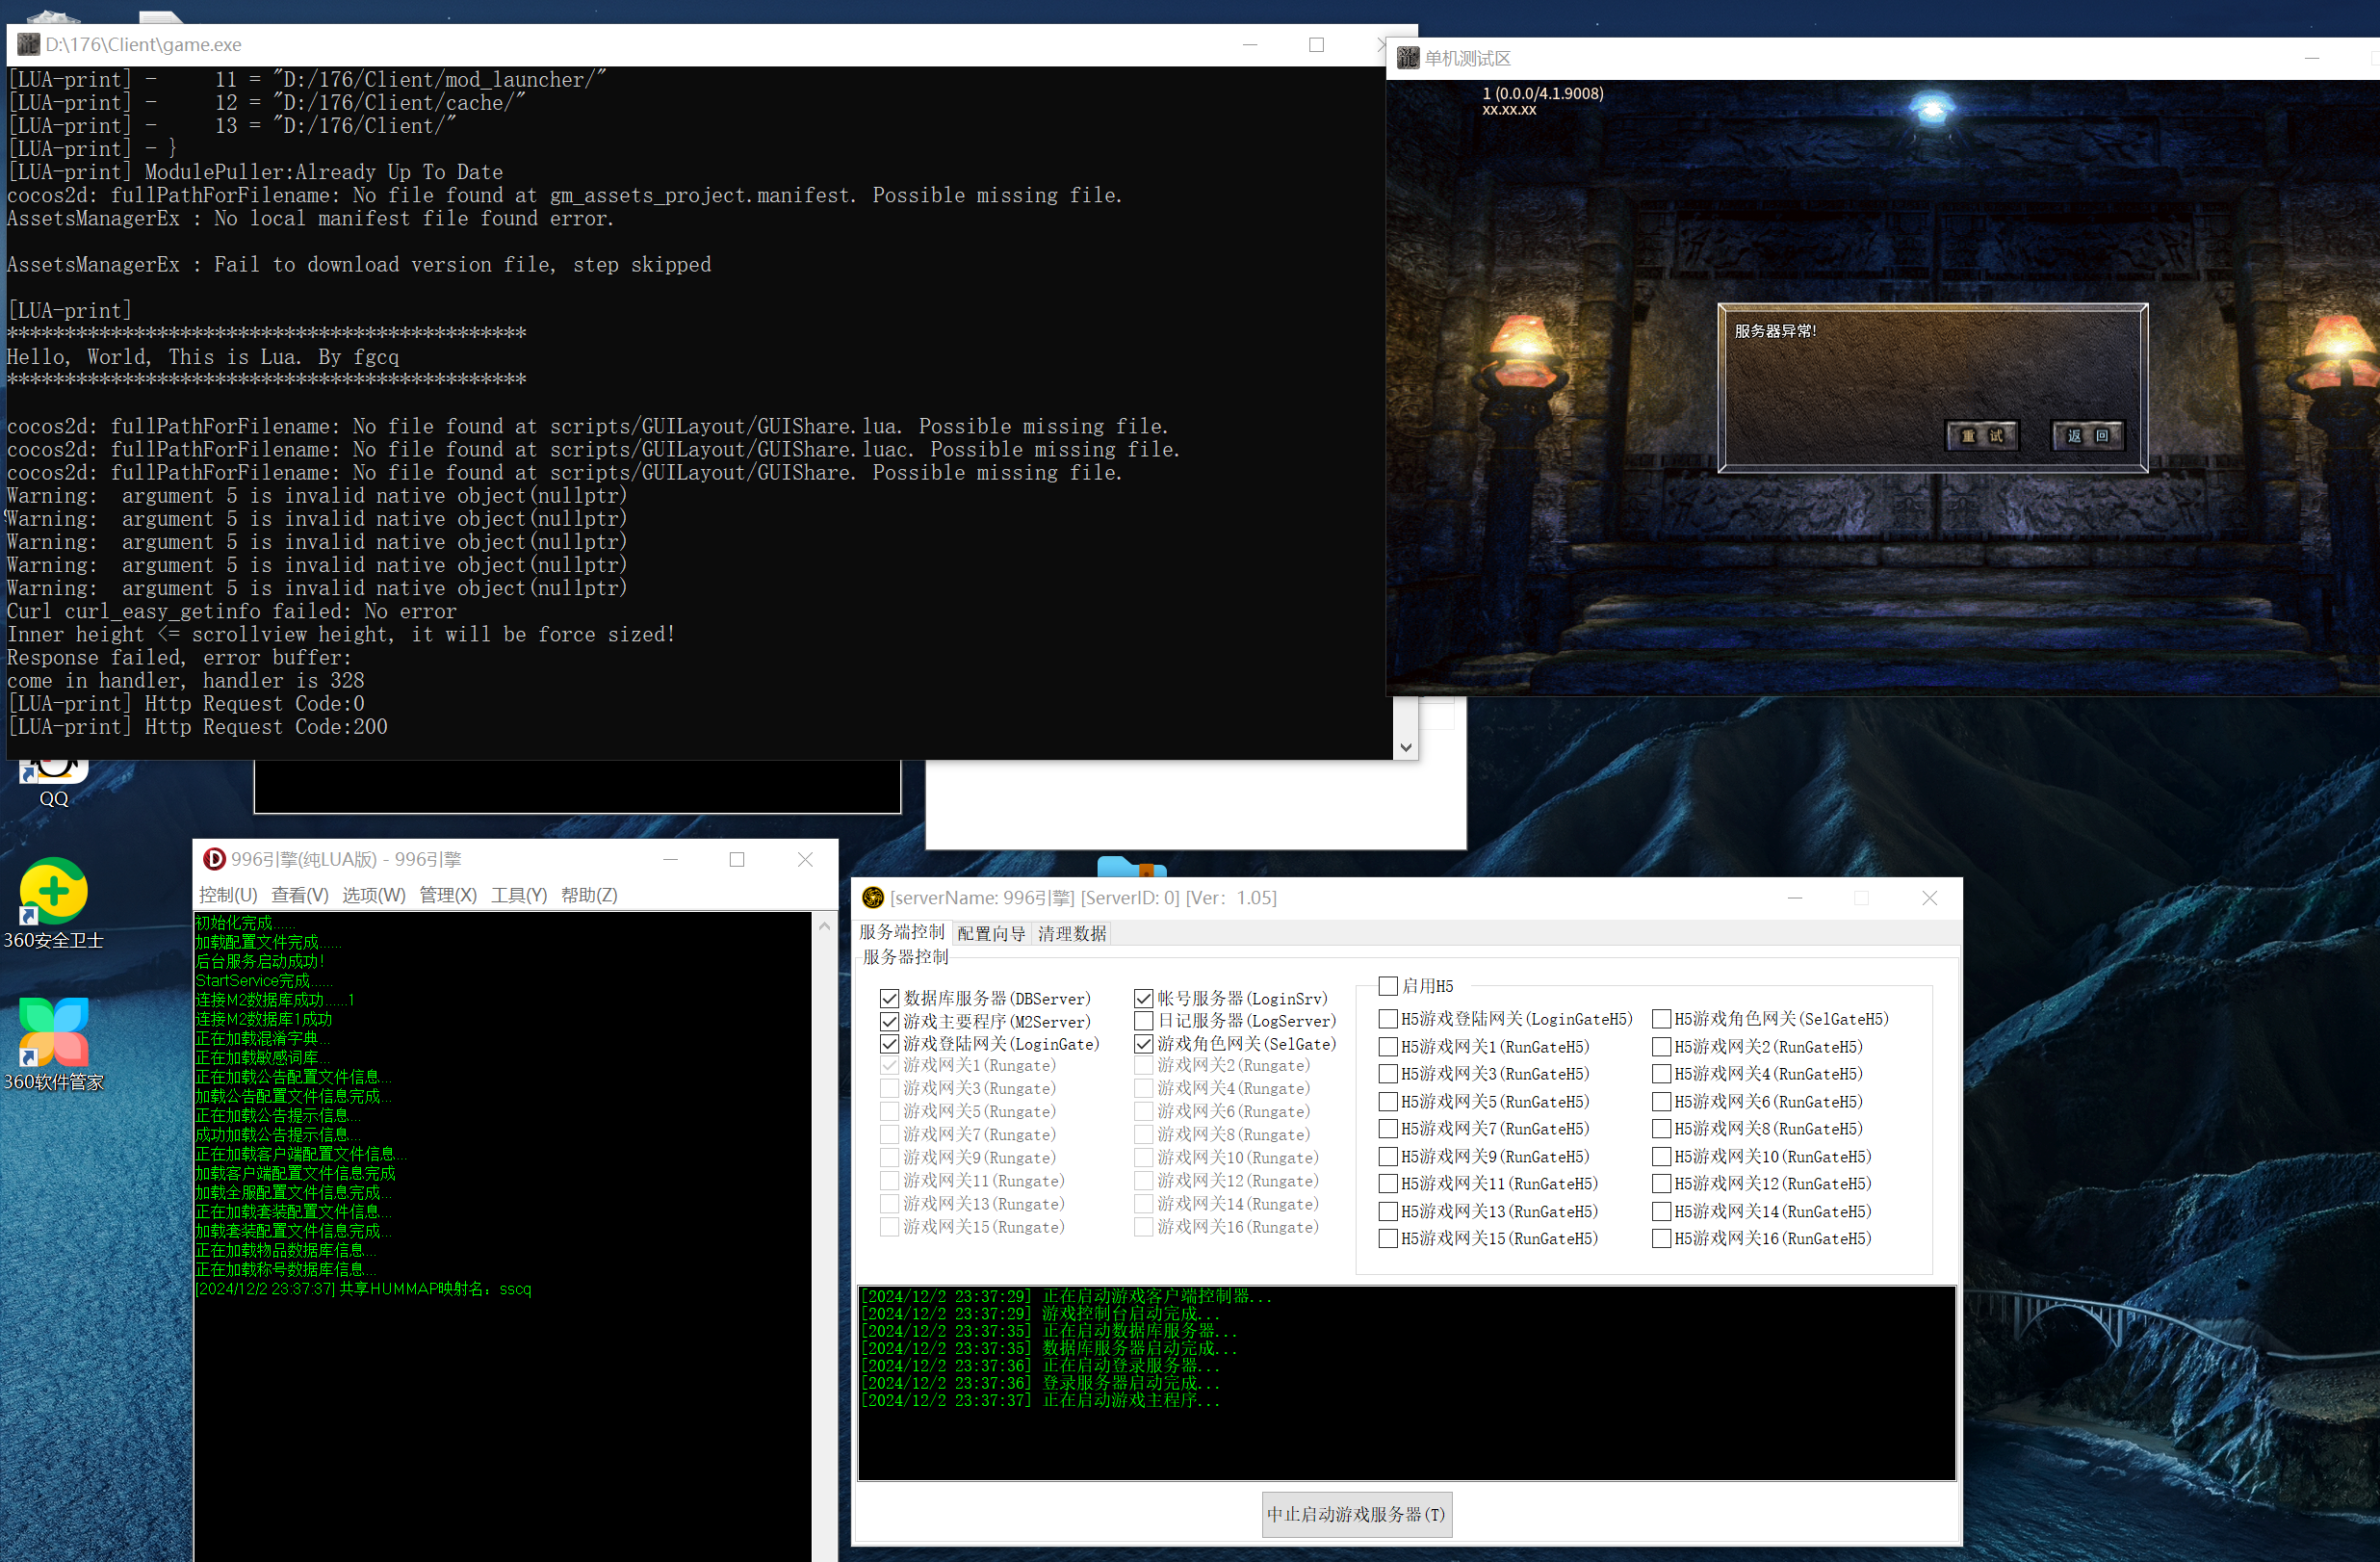Screen dimensions: 2380x1562
Task: Minimize the 996引擎 log window
Action: tap(670, 859)
